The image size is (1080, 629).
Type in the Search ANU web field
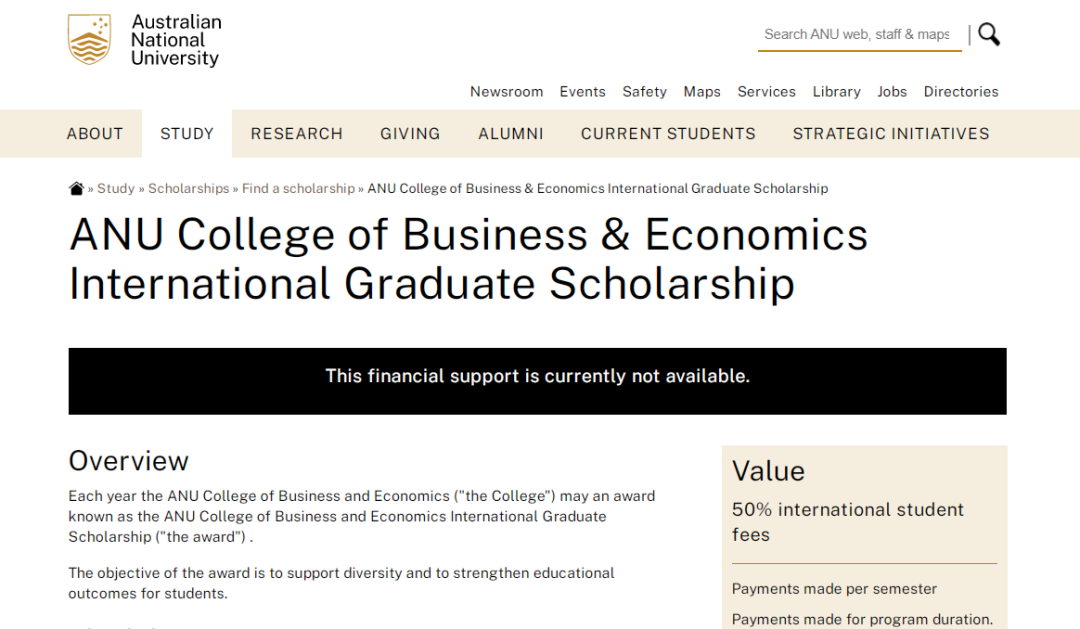[x=857, y=34]
